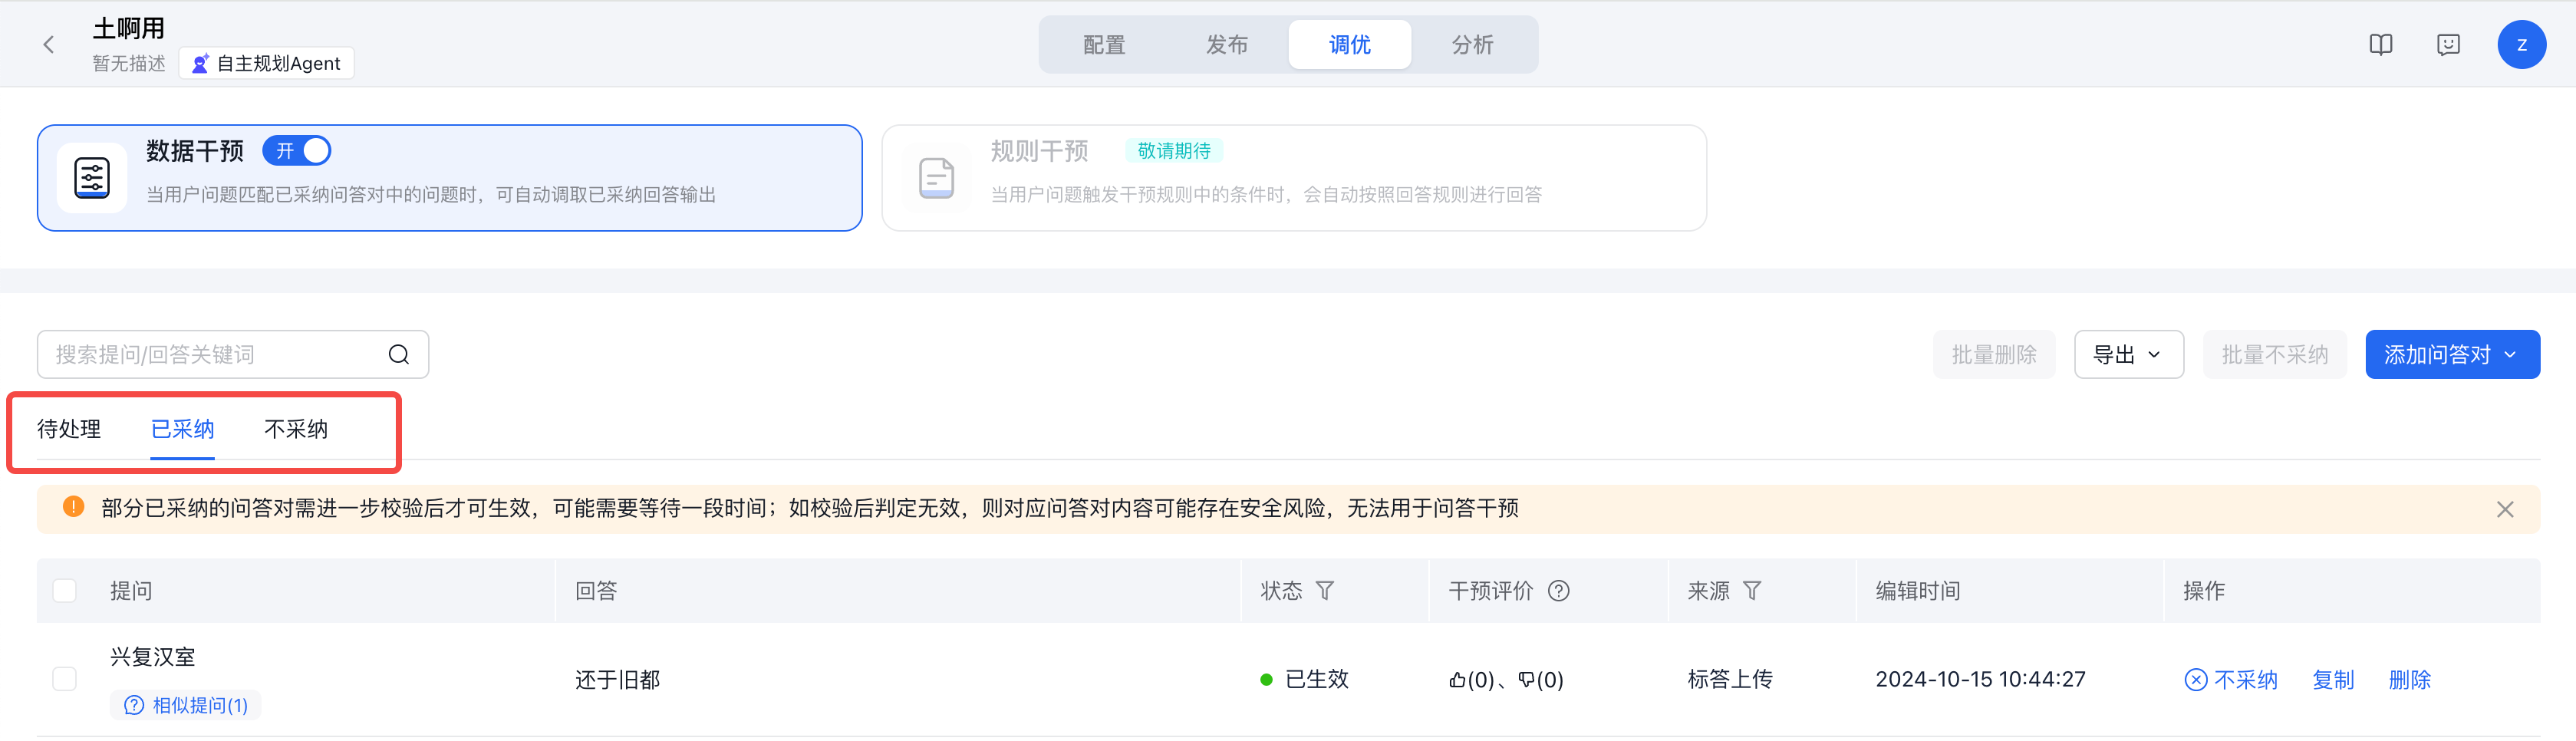Click the 批量不采纳 button

2274,354
